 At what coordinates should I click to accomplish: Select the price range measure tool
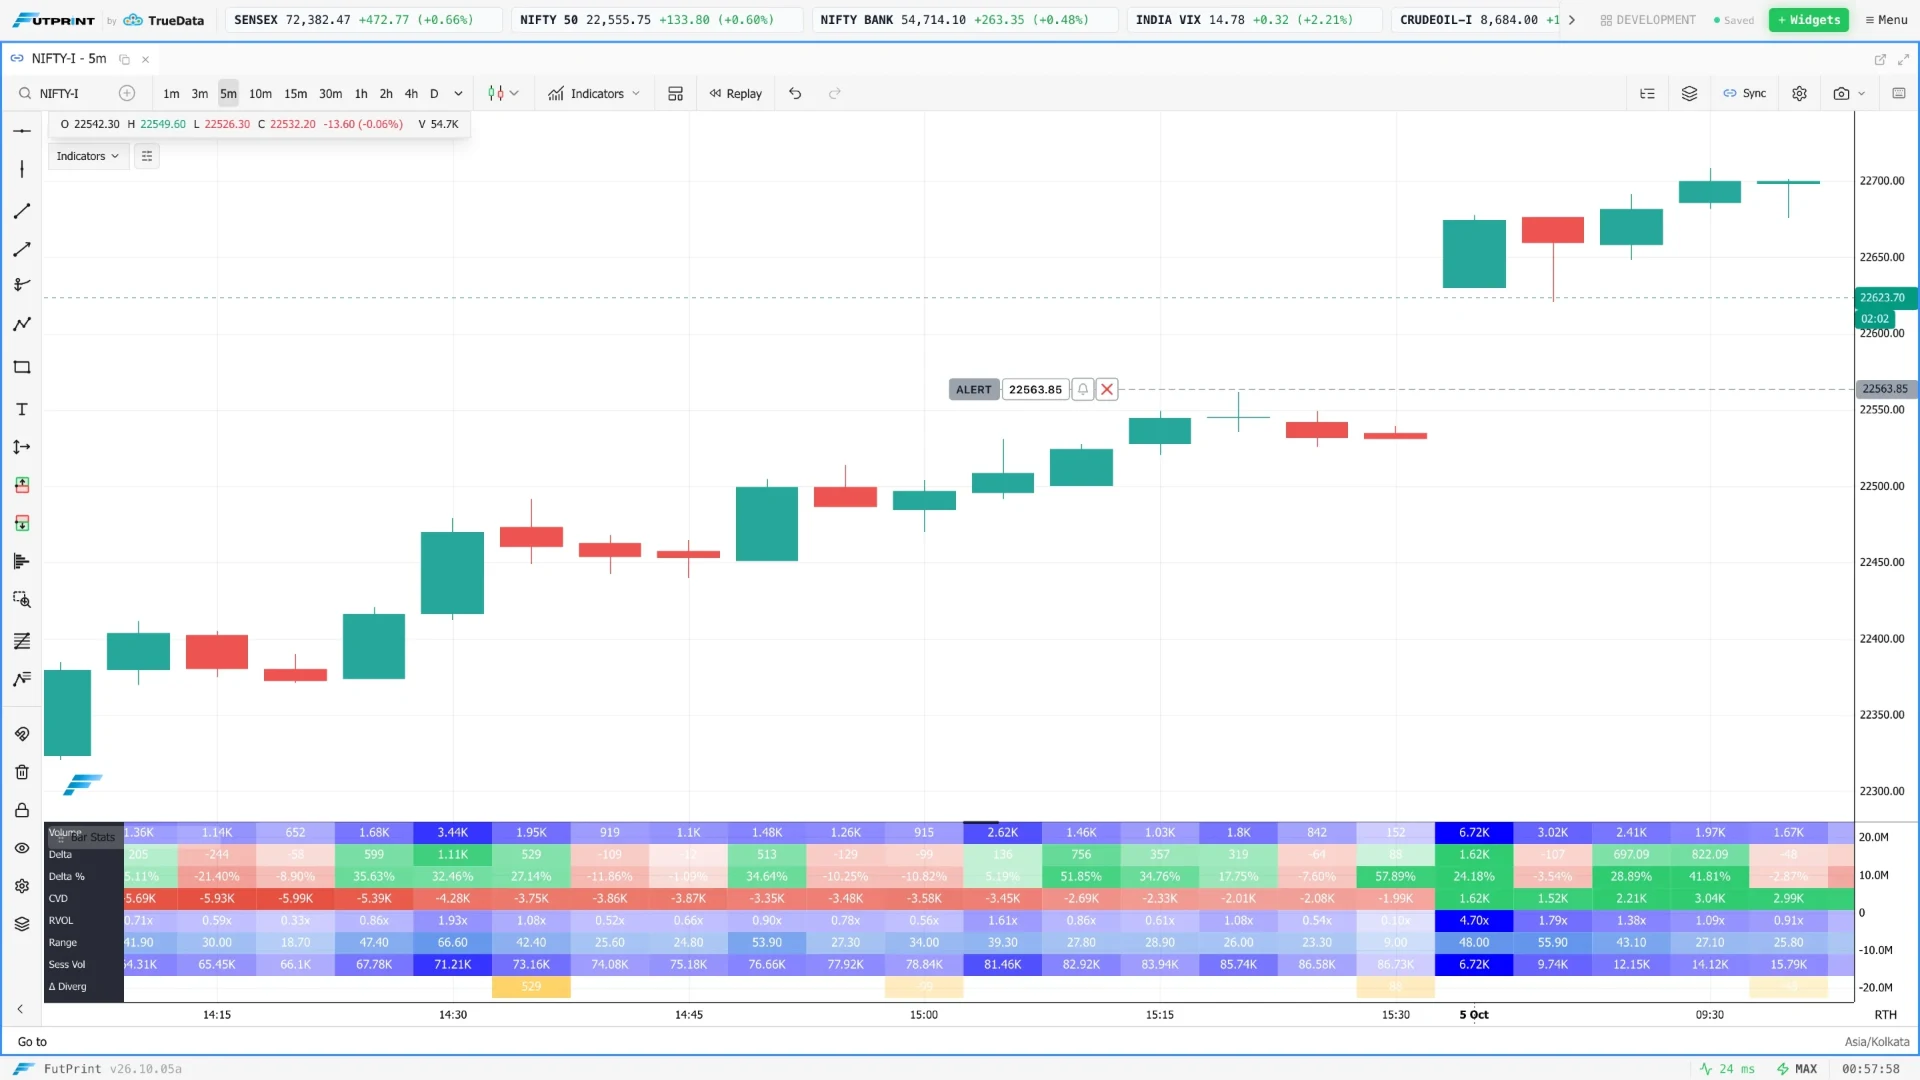pyautogui.click(x=22, y=447)
